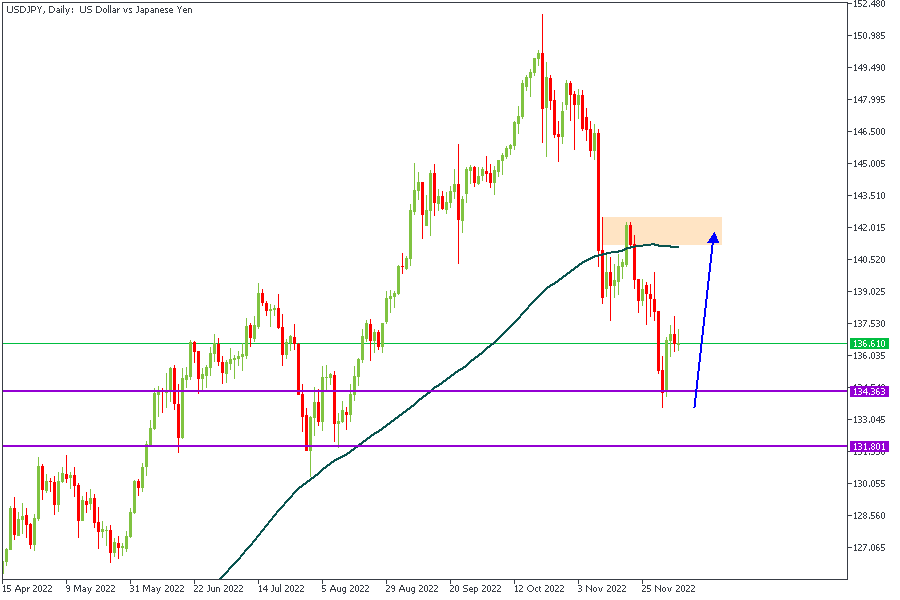Click the 15 Apr 2022 date label
Viewport: 900px width, 600px height.
click(27, 589)
